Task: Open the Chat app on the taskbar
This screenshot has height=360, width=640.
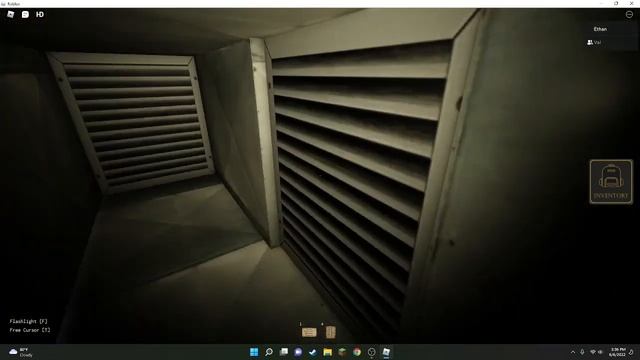Action: pos(298,352)
